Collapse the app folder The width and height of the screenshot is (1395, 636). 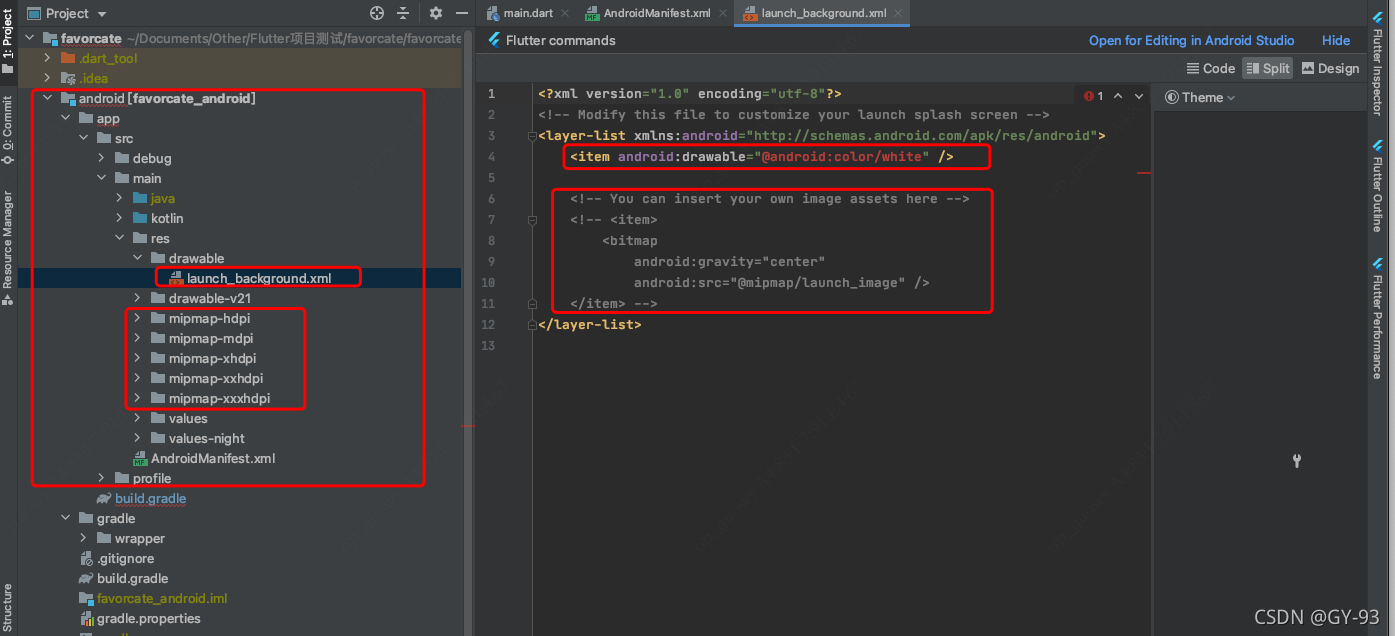[65, 118]
